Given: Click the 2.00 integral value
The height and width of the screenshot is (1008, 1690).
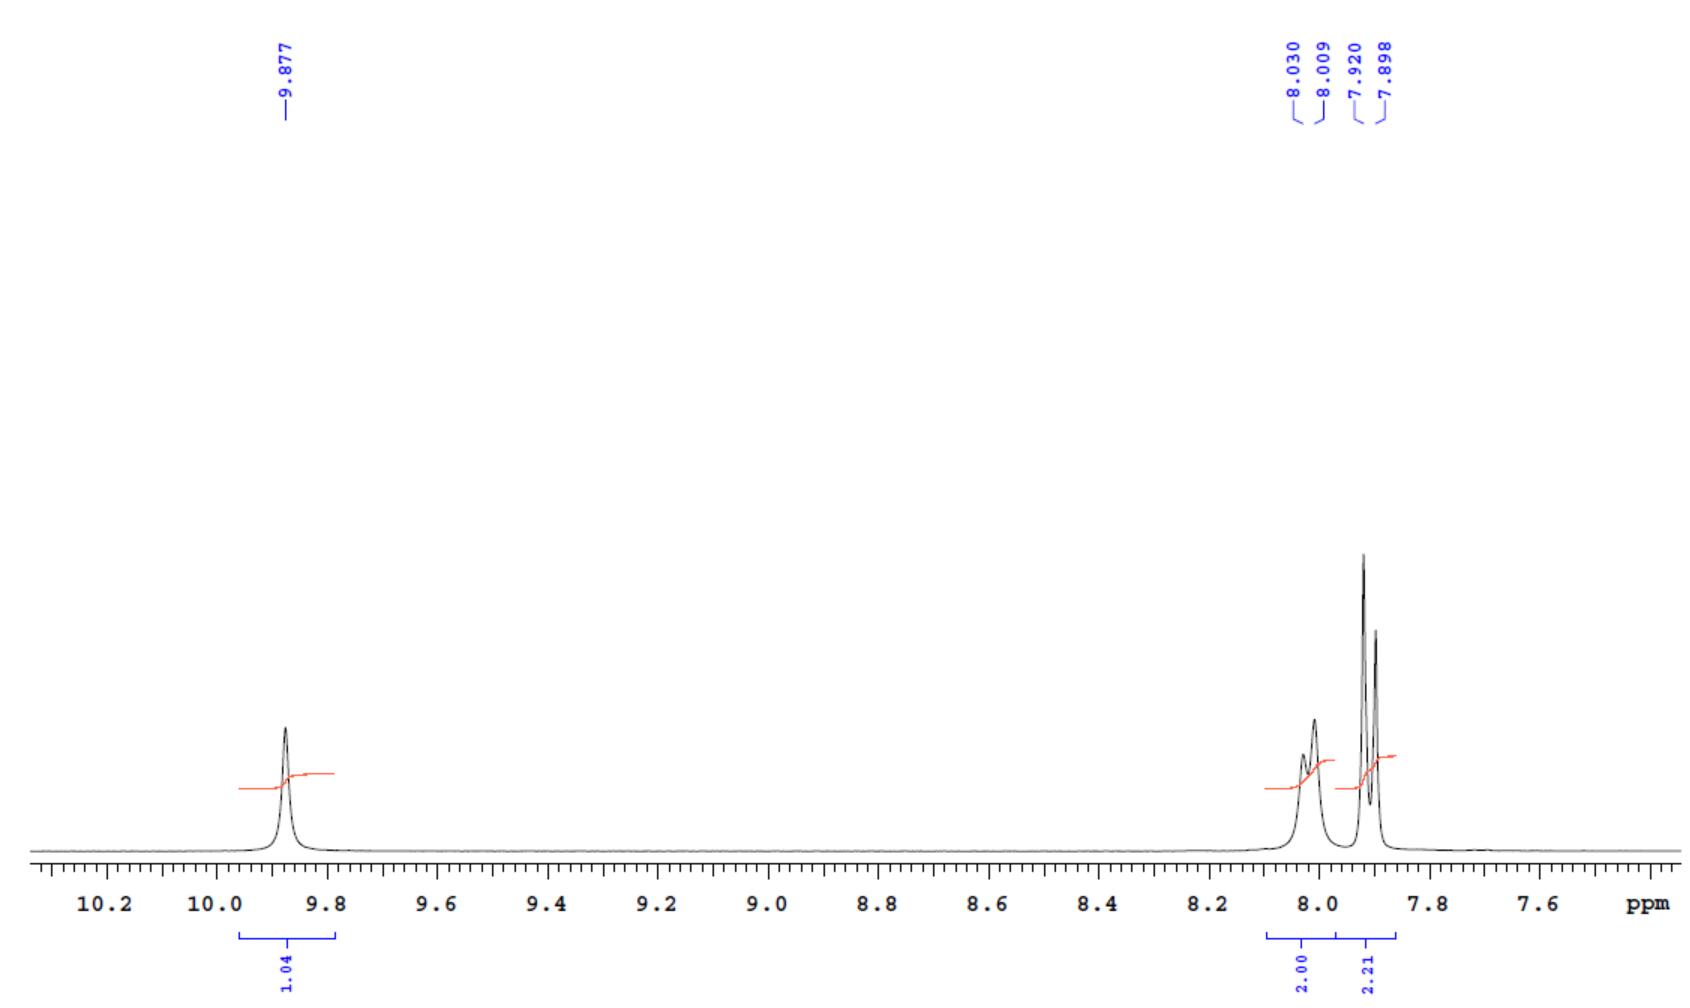Looking at the screenshot, I should [1301, 973].
